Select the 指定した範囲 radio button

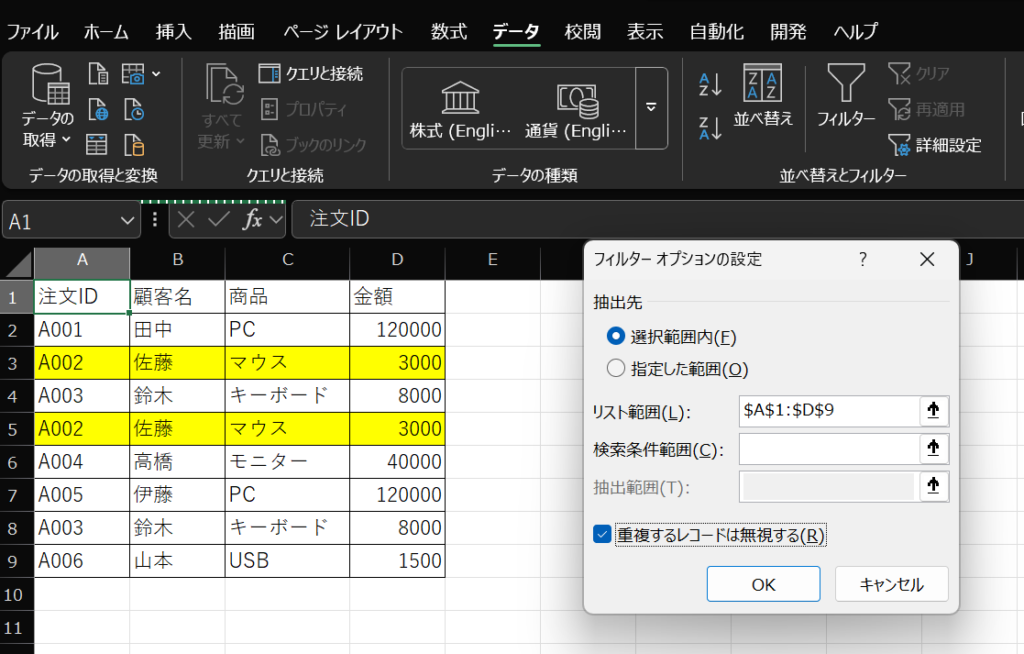pyautogui.click(x=616, y=368)
